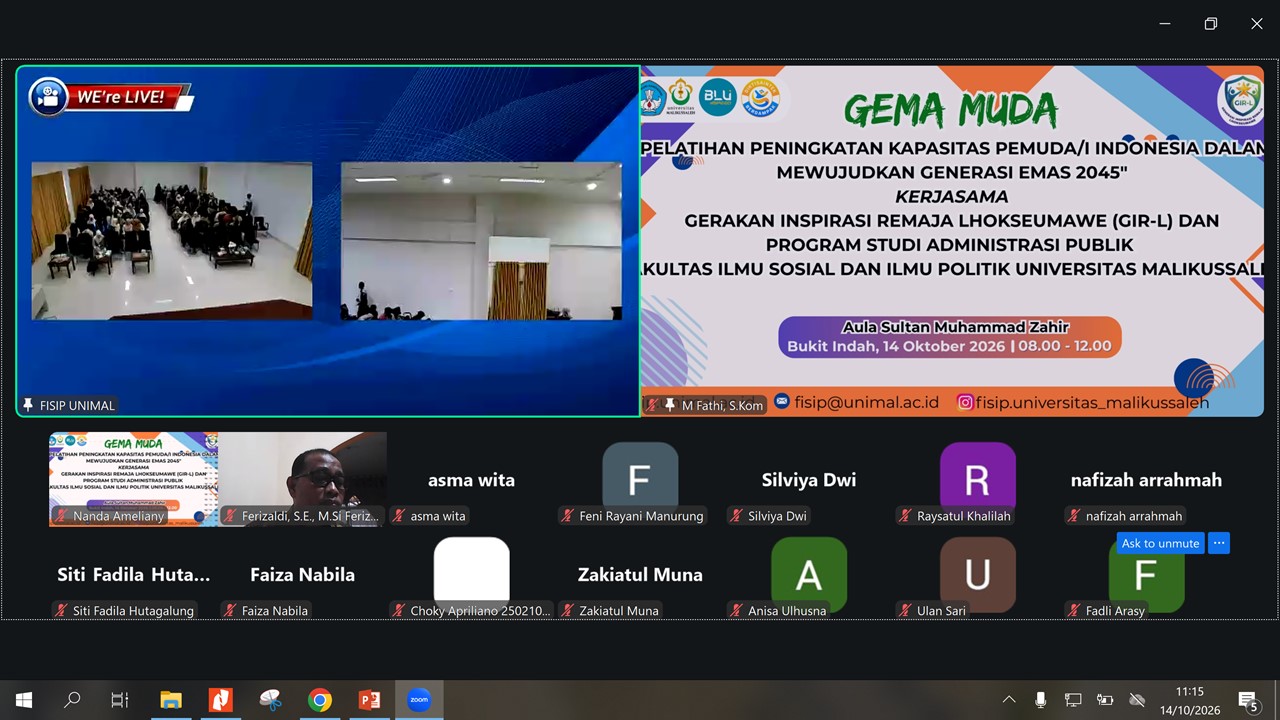Click the muted mic icon beside M Fathi, S.Kom

click(652, 405)
